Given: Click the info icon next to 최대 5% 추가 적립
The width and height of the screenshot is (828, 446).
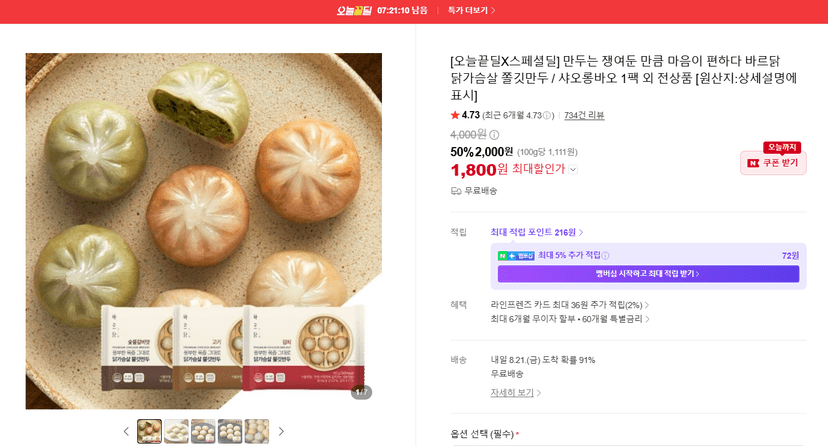Looking at the screenshot, I should [605, 255].
